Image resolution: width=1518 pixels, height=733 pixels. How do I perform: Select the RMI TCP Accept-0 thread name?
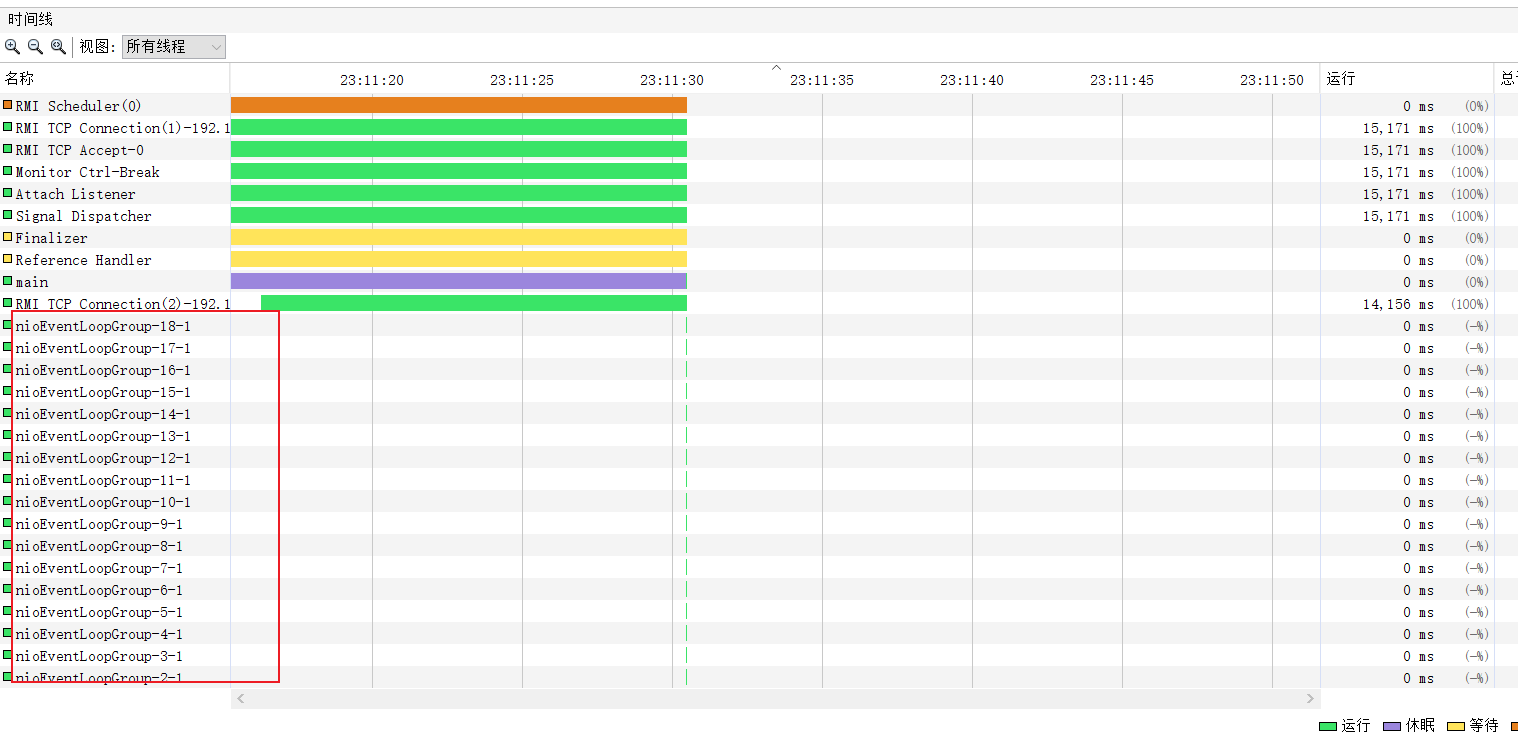pyautogui.click(x=80, y=150)
